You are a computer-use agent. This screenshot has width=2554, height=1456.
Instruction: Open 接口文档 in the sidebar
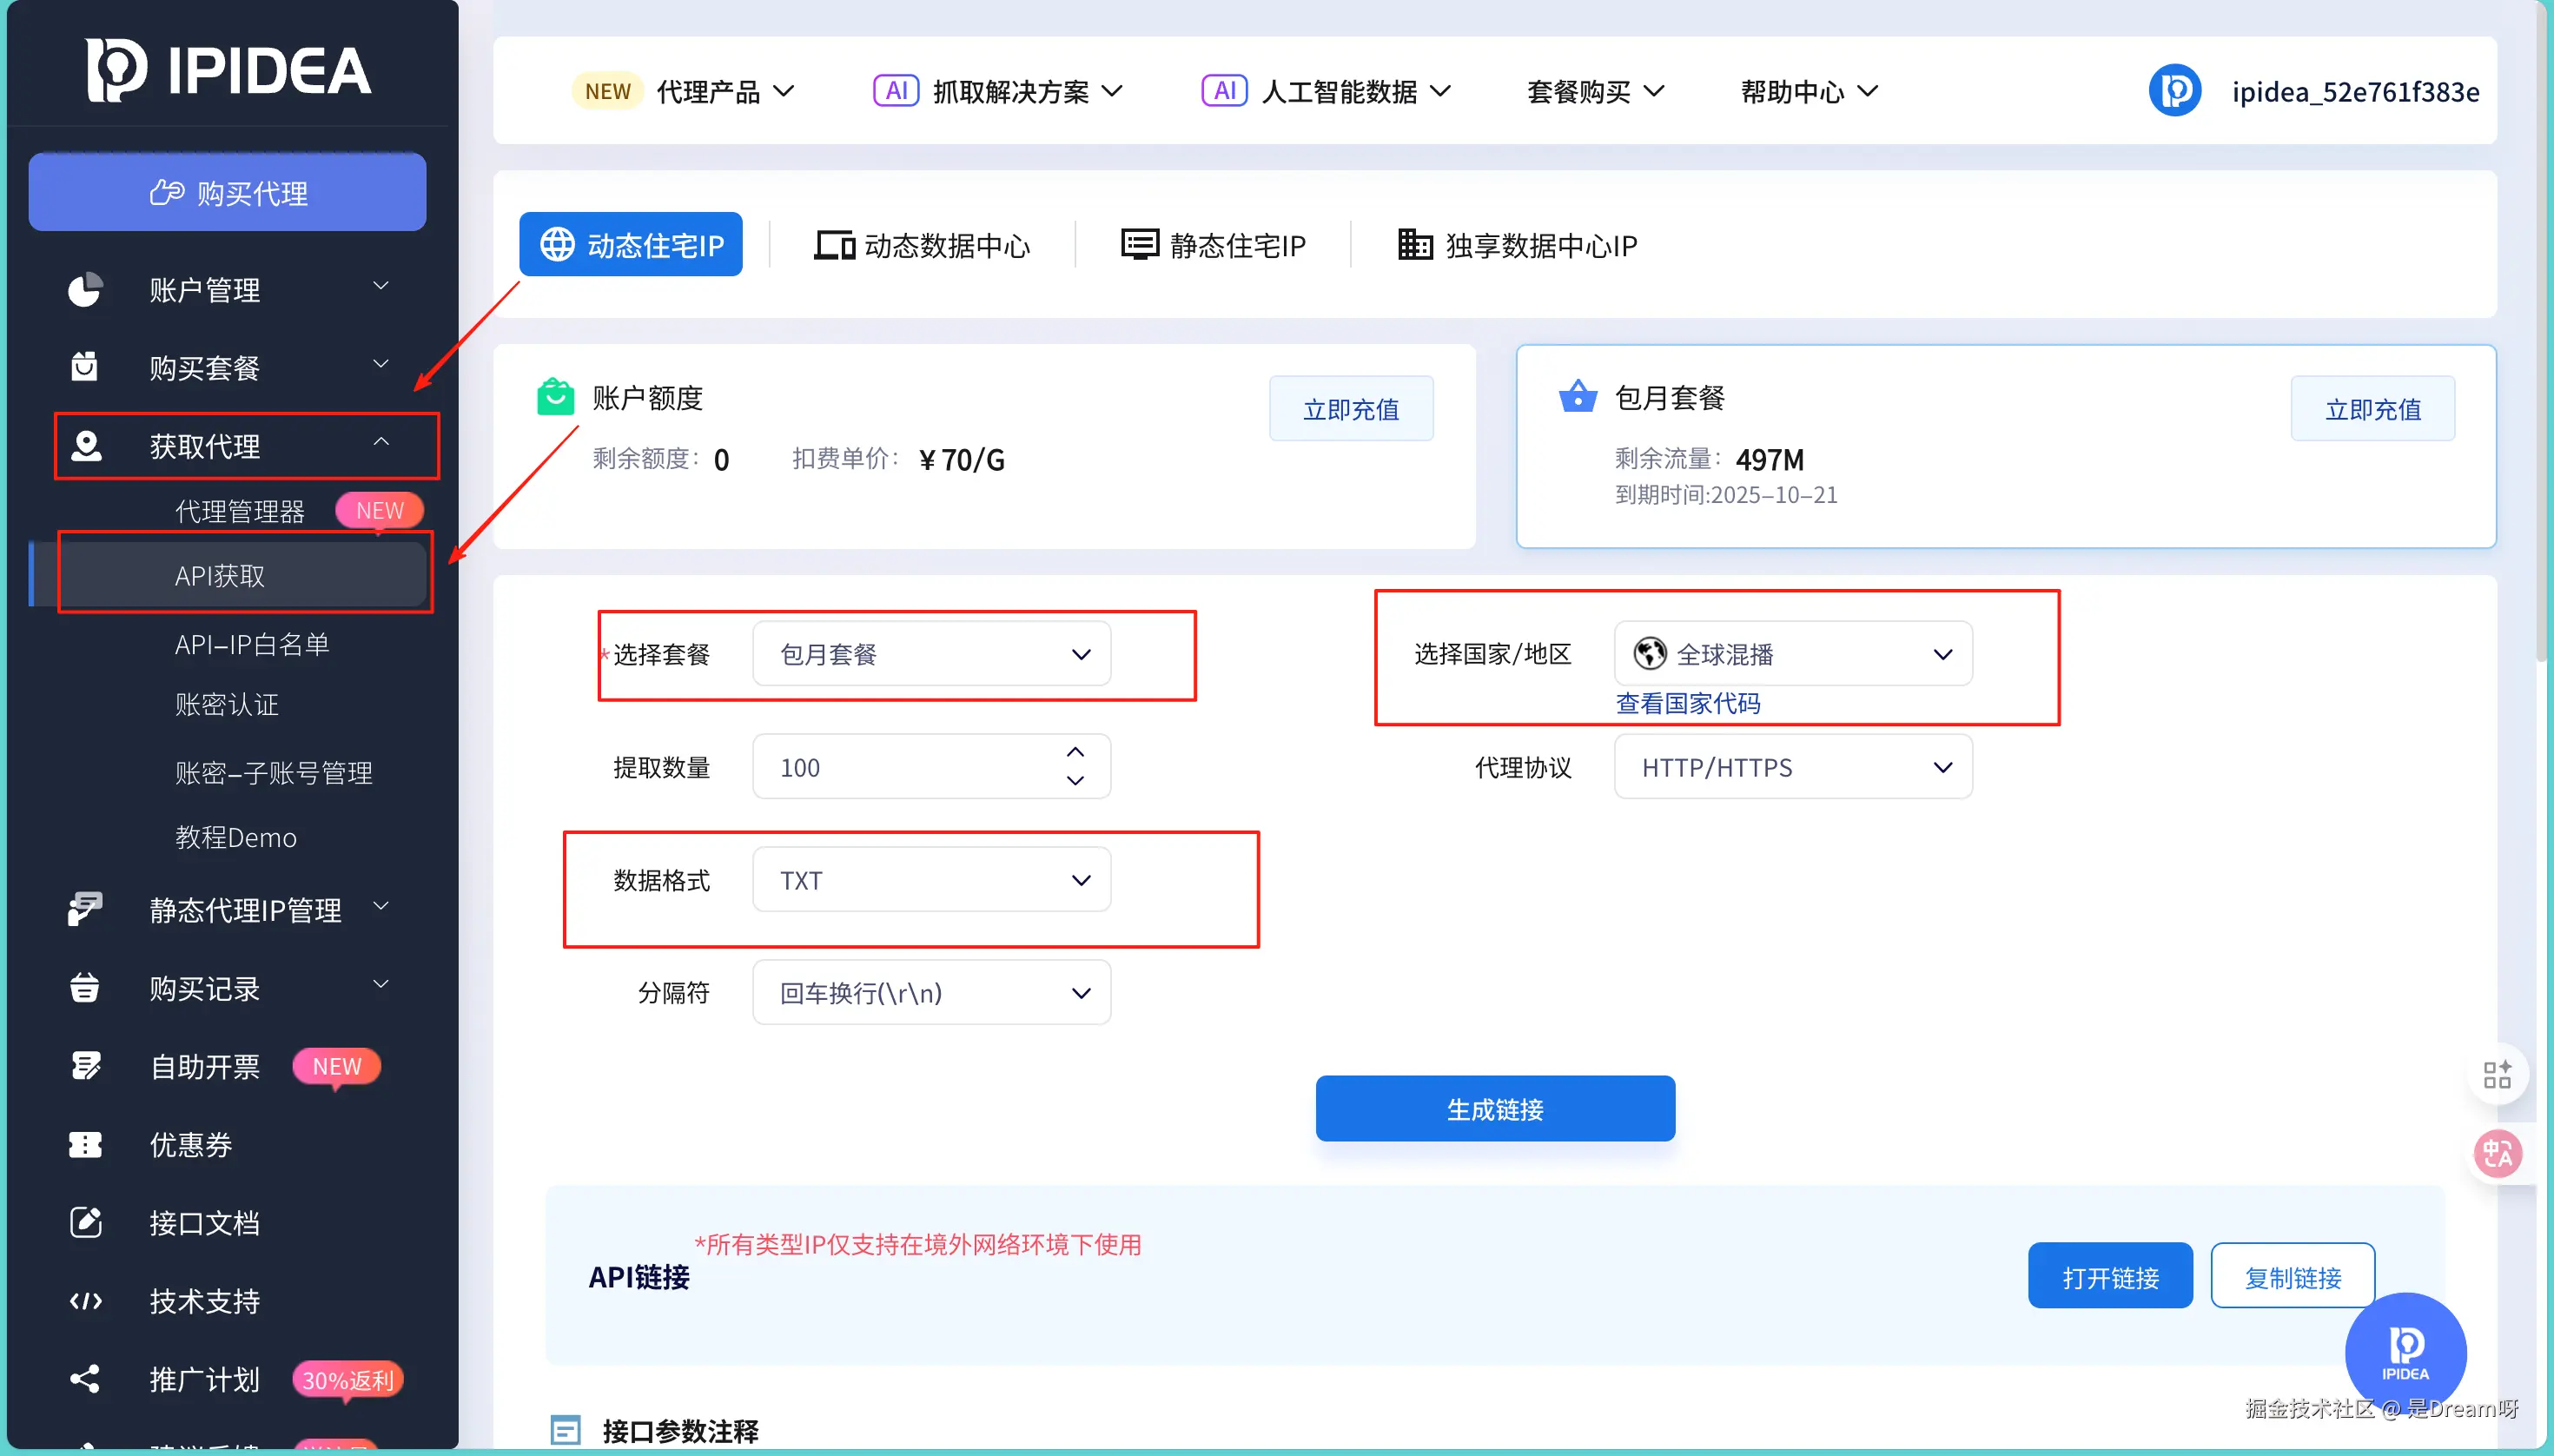click(x=204, y=1222)
